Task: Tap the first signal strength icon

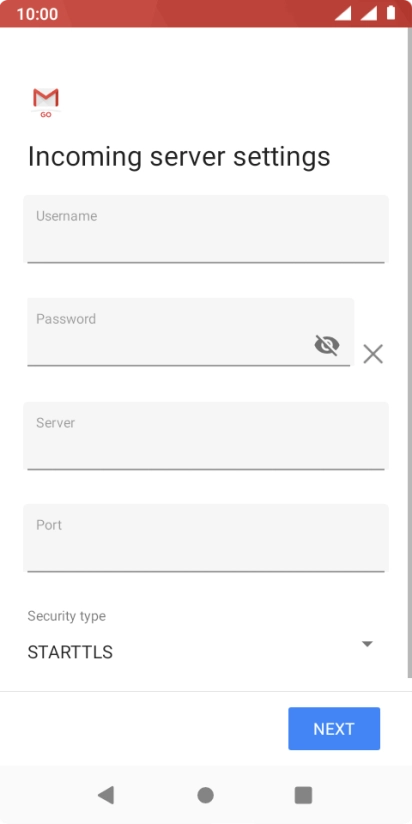Action: [x=343, y=13]
